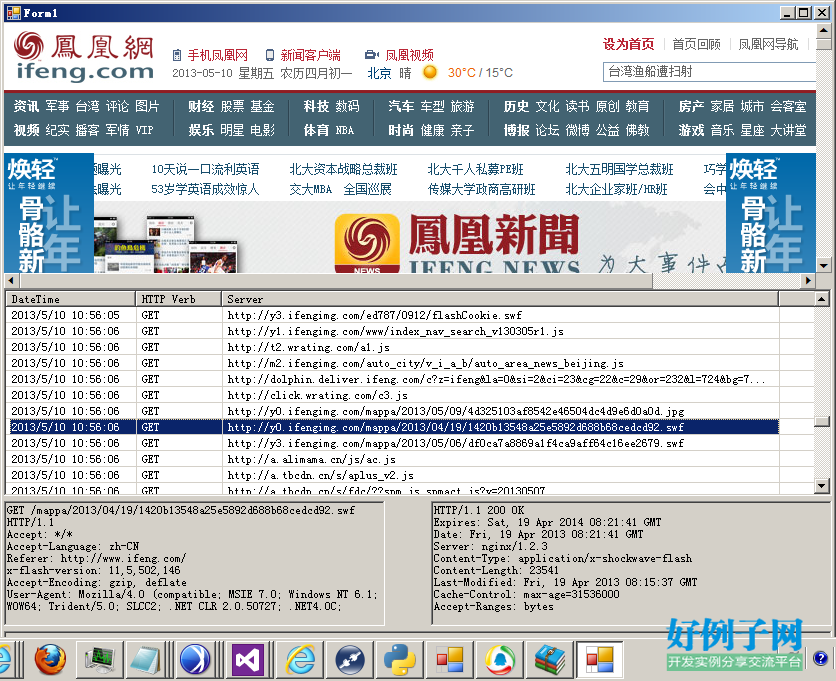Click the GET request headers text box

coord(195,563)
